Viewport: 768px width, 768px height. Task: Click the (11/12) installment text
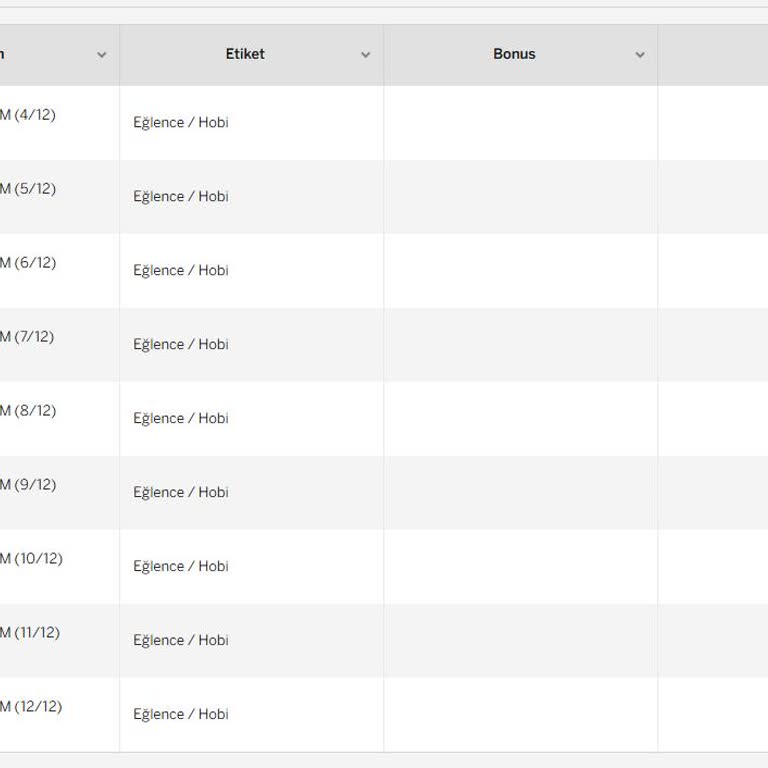click(36, 633)
